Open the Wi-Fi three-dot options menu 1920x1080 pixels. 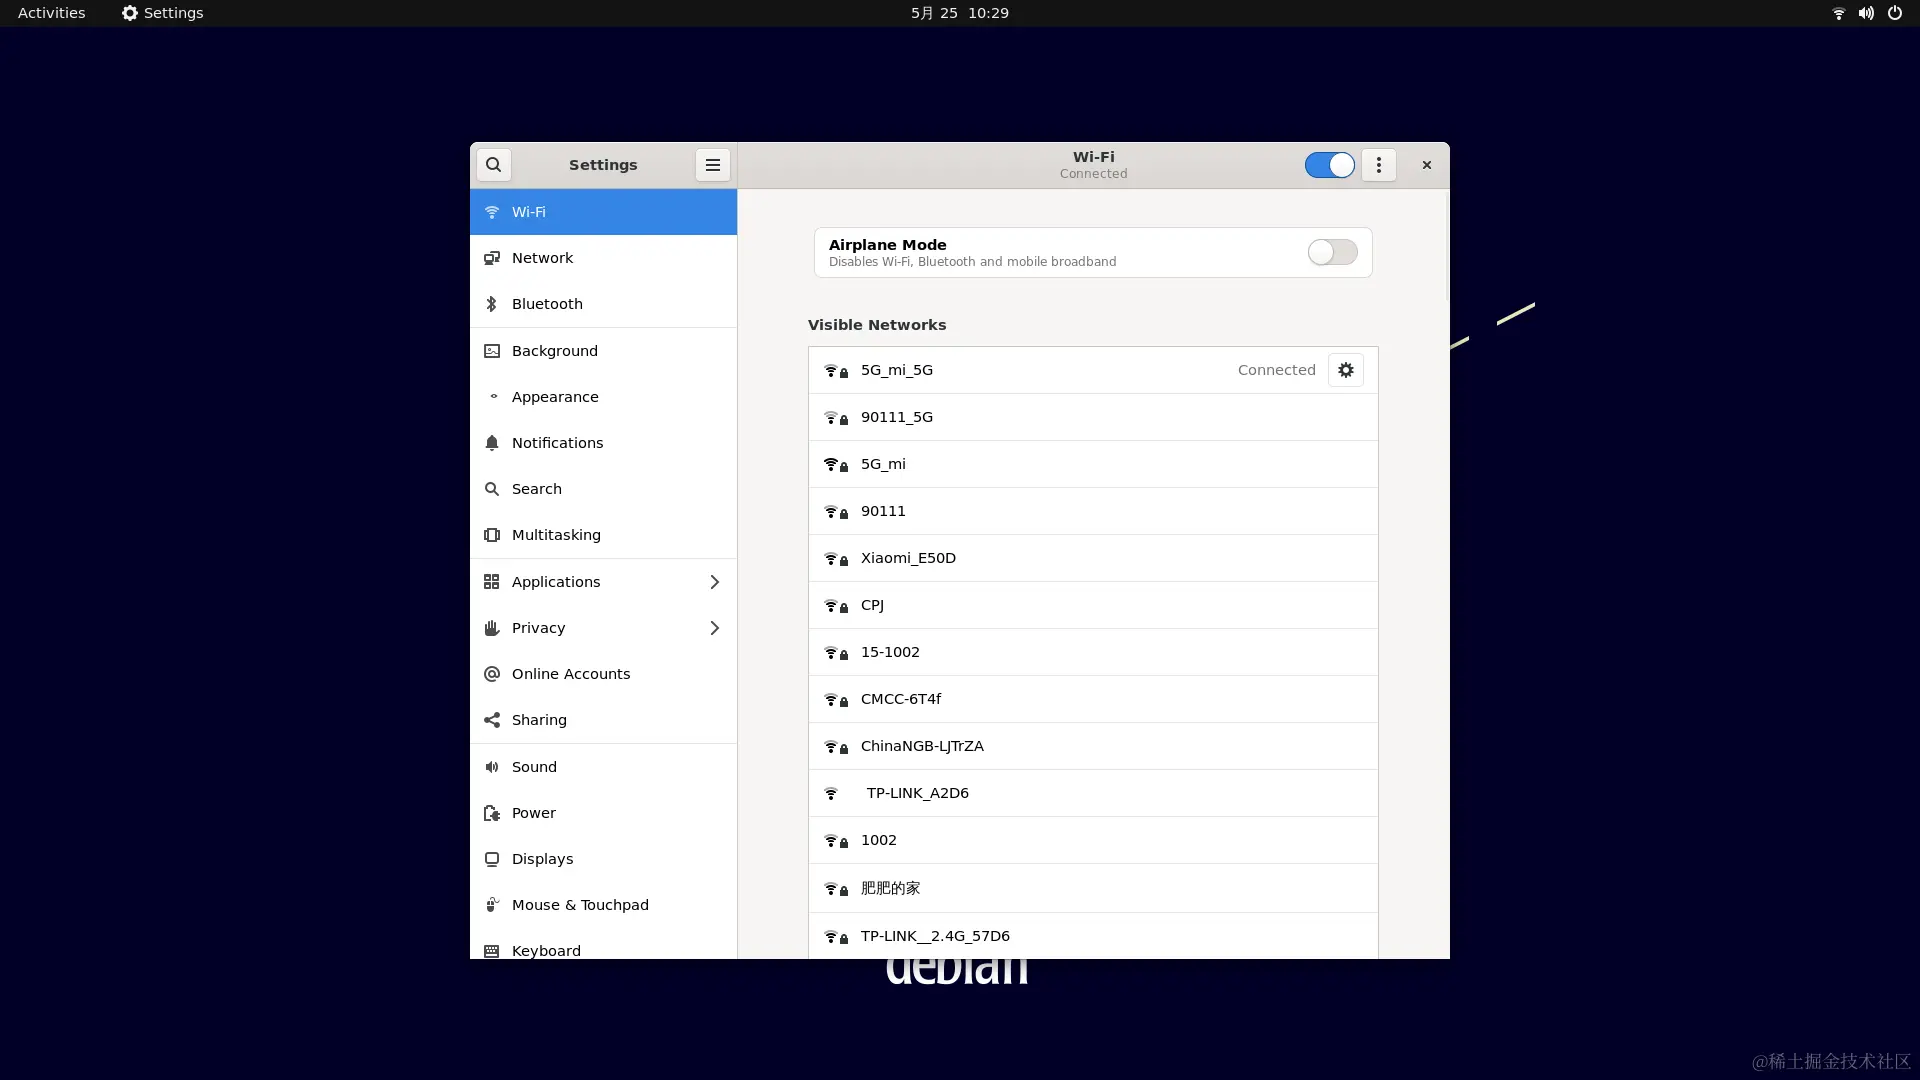(x=1378, y=165)
